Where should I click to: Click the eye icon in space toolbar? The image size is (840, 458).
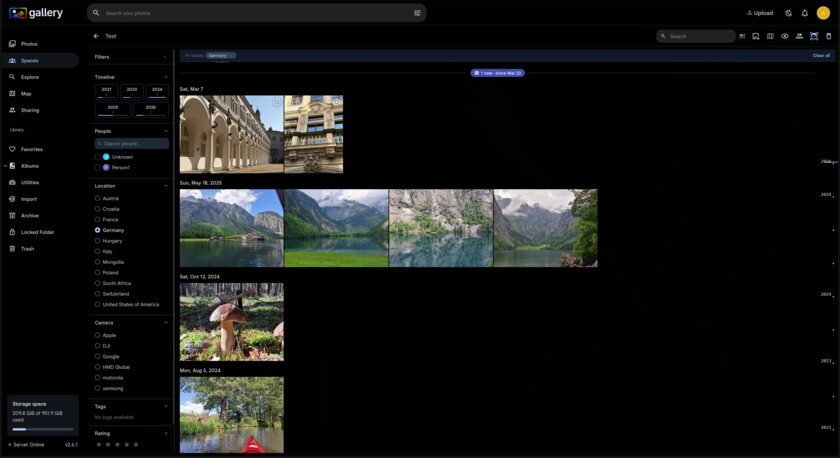[785, 36]
